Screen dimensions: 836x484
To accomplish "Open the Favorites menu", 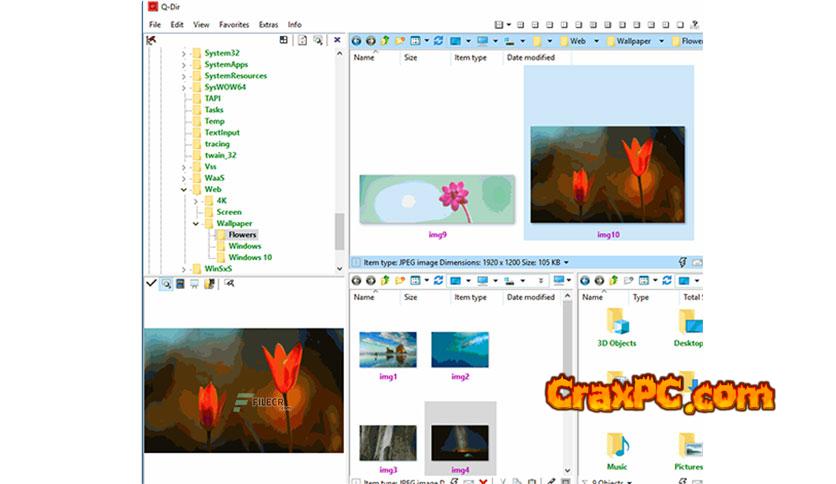I will pos(234,24).
